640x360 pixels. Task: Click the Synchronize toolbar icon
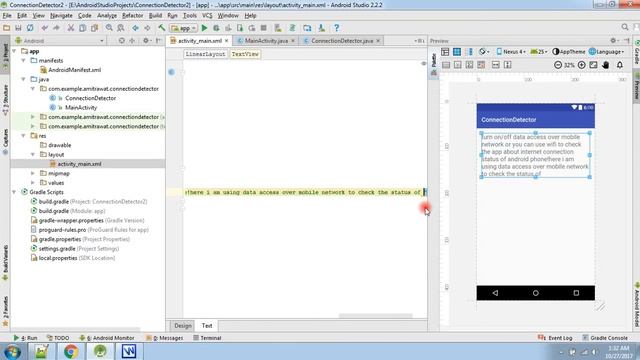(x=30, y=28)
